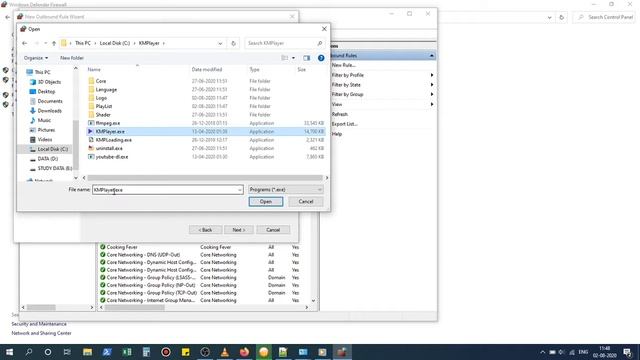Select Local Disk (C:) in navigation pane

(x=53, y=149)
